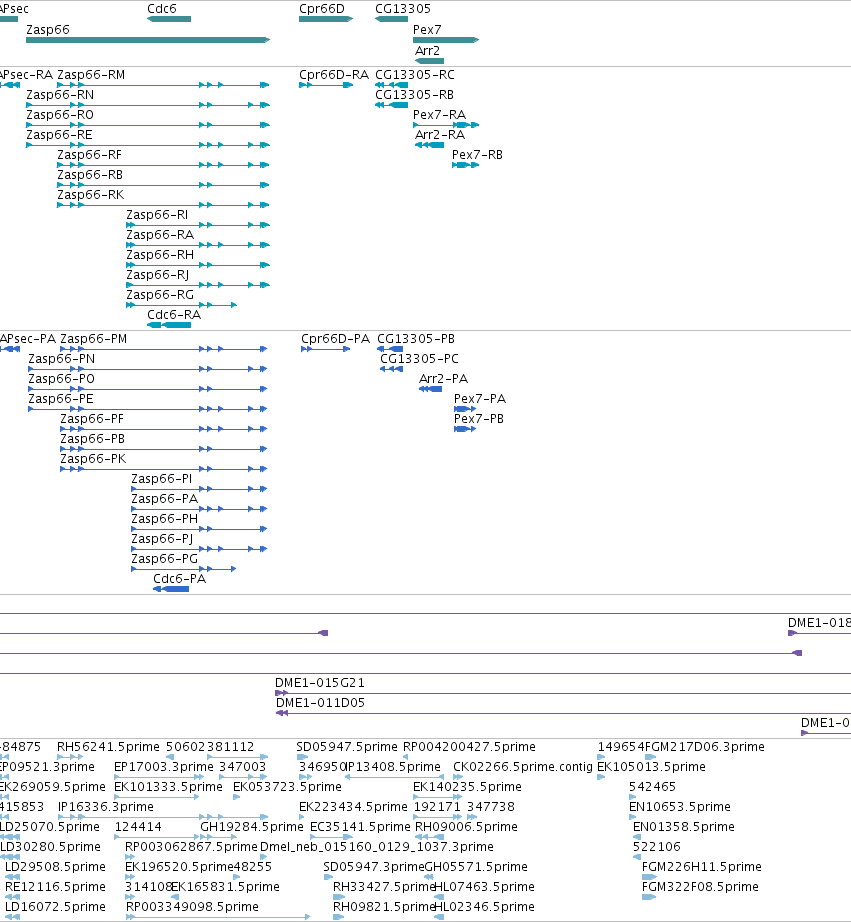Click EST EK101333.5prime
Screen dimensions: 851x922
pos(168,787)
